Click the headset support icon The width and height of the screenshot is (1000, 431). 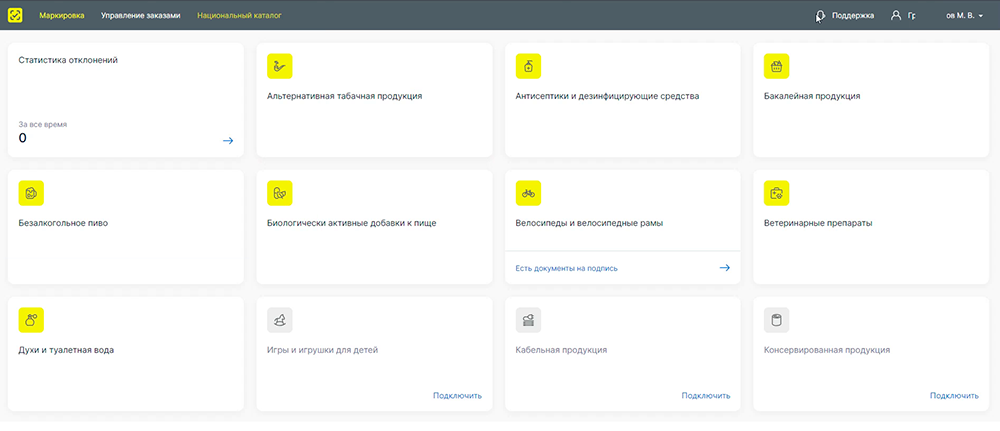pyautogui.click(x=821, y=16)
